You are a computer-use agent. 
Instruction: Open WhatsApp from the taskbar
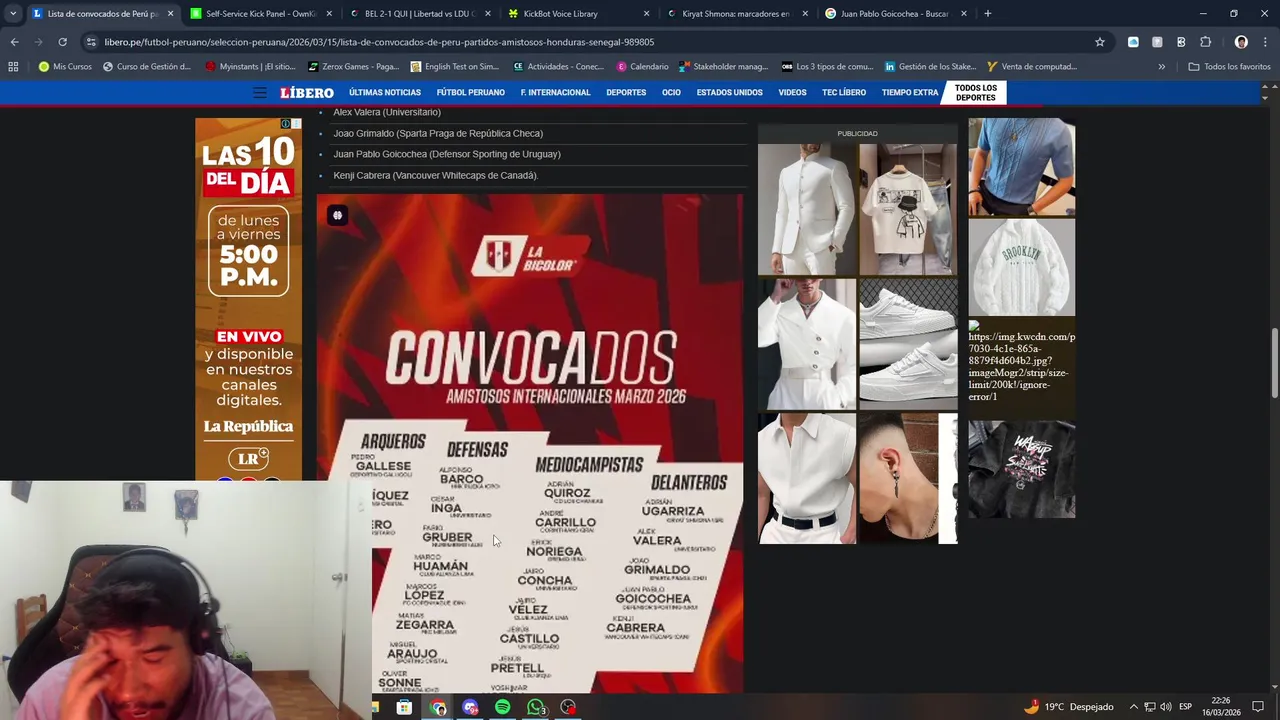pos(536,707)
